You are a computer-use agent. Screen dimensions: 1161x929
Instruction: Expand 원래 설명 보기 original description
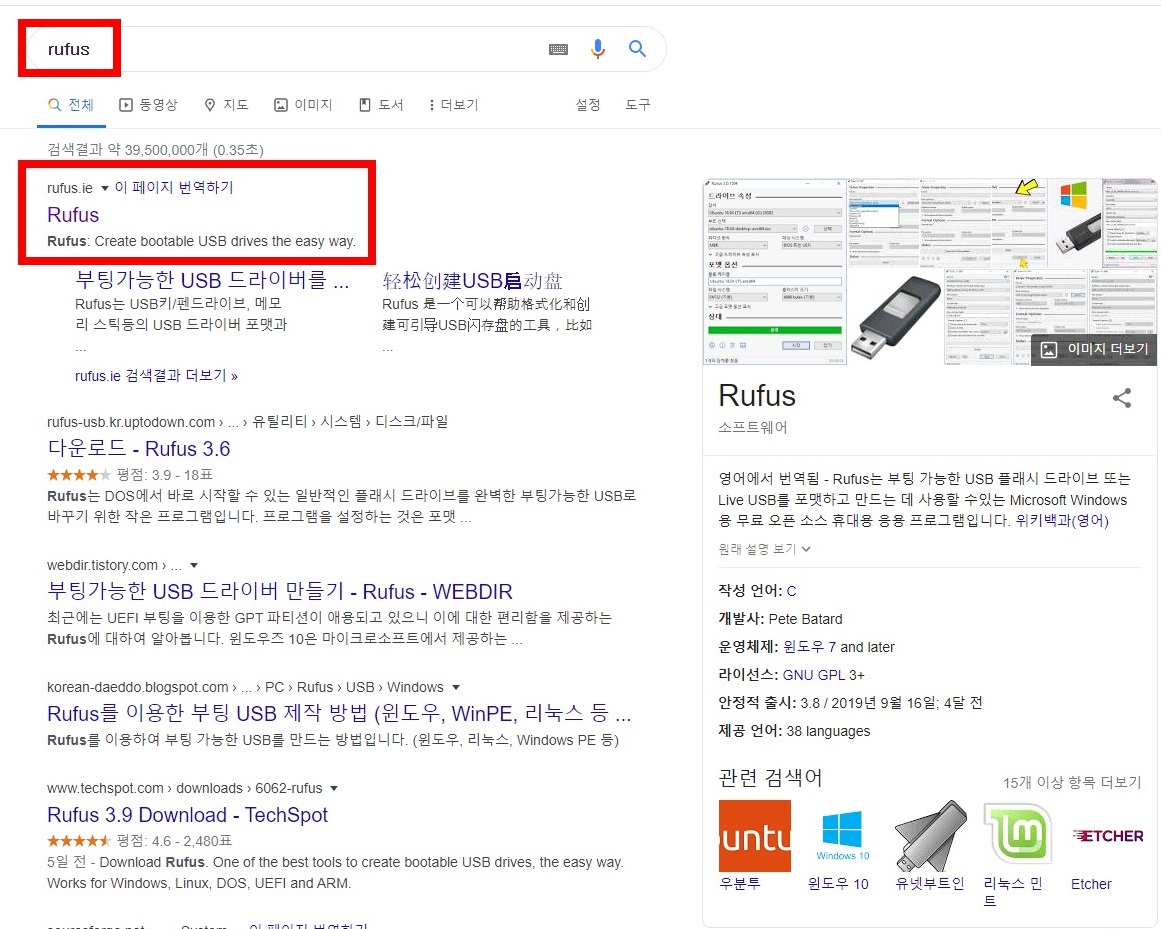(764, 549)
